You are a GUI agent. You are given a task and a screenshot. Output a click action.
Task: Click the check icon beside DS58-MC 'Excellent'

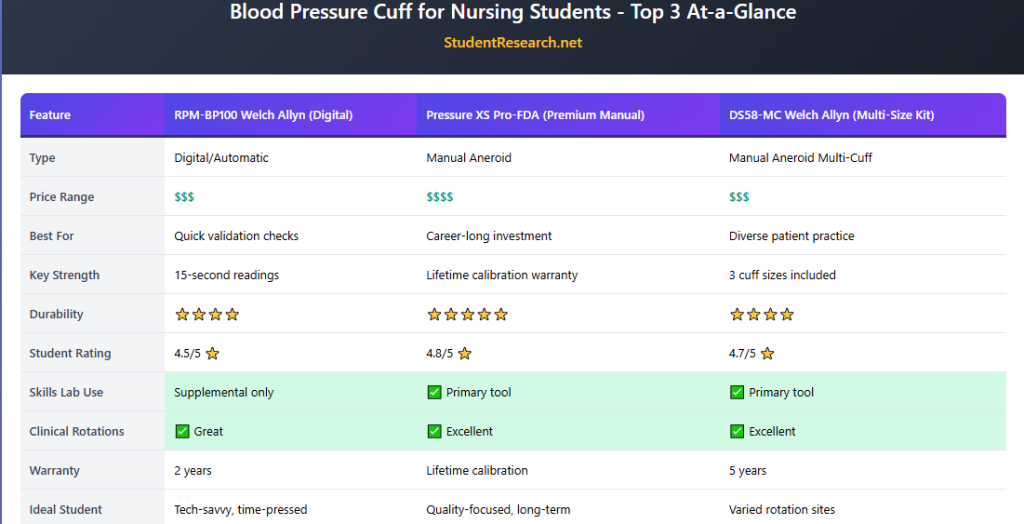pyautogui.click(x=737, y=431)
